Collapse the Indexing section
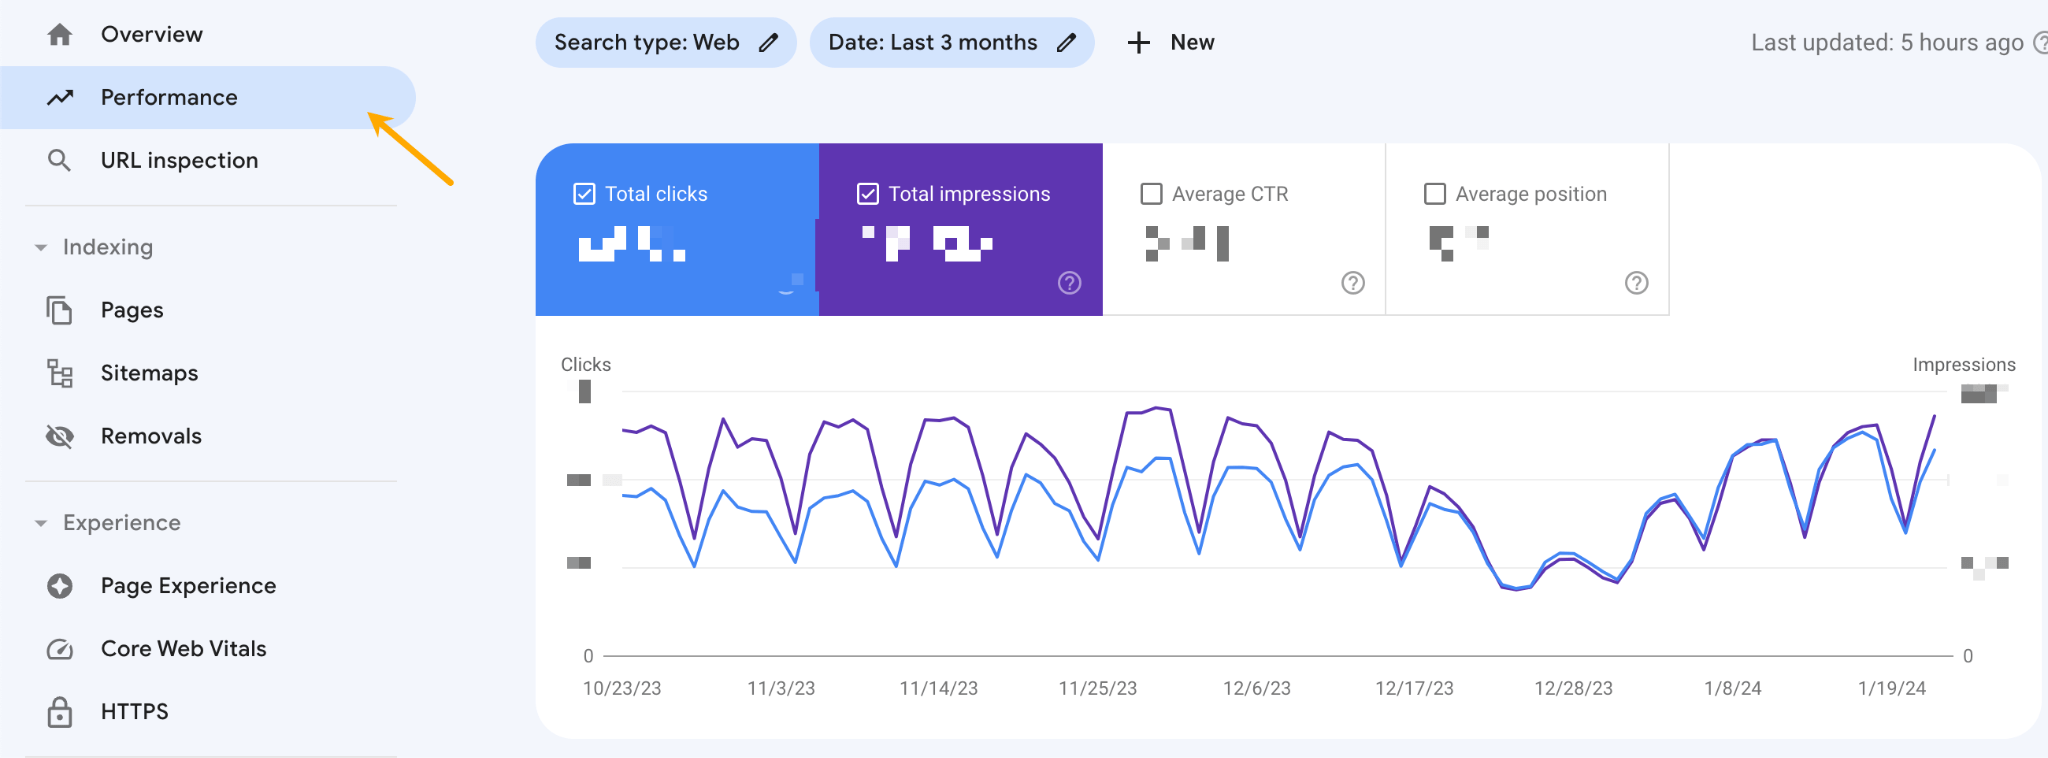The image size is (2048, 758). point(41,247)
